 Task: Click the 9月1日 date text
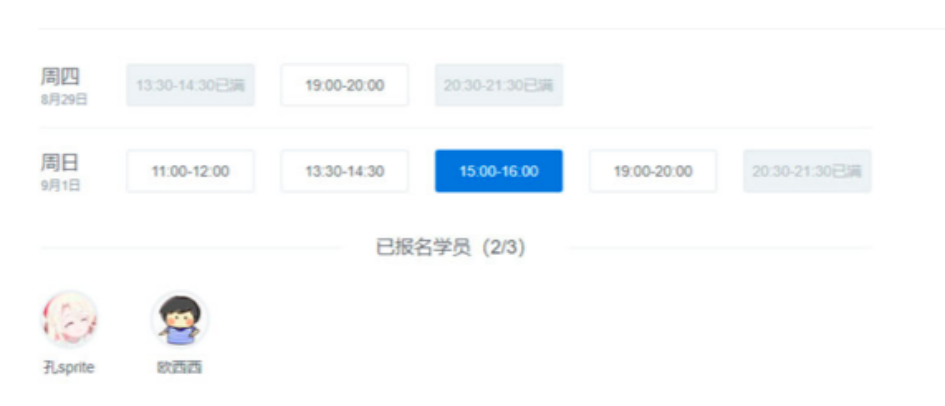click(x=60, y=186)
